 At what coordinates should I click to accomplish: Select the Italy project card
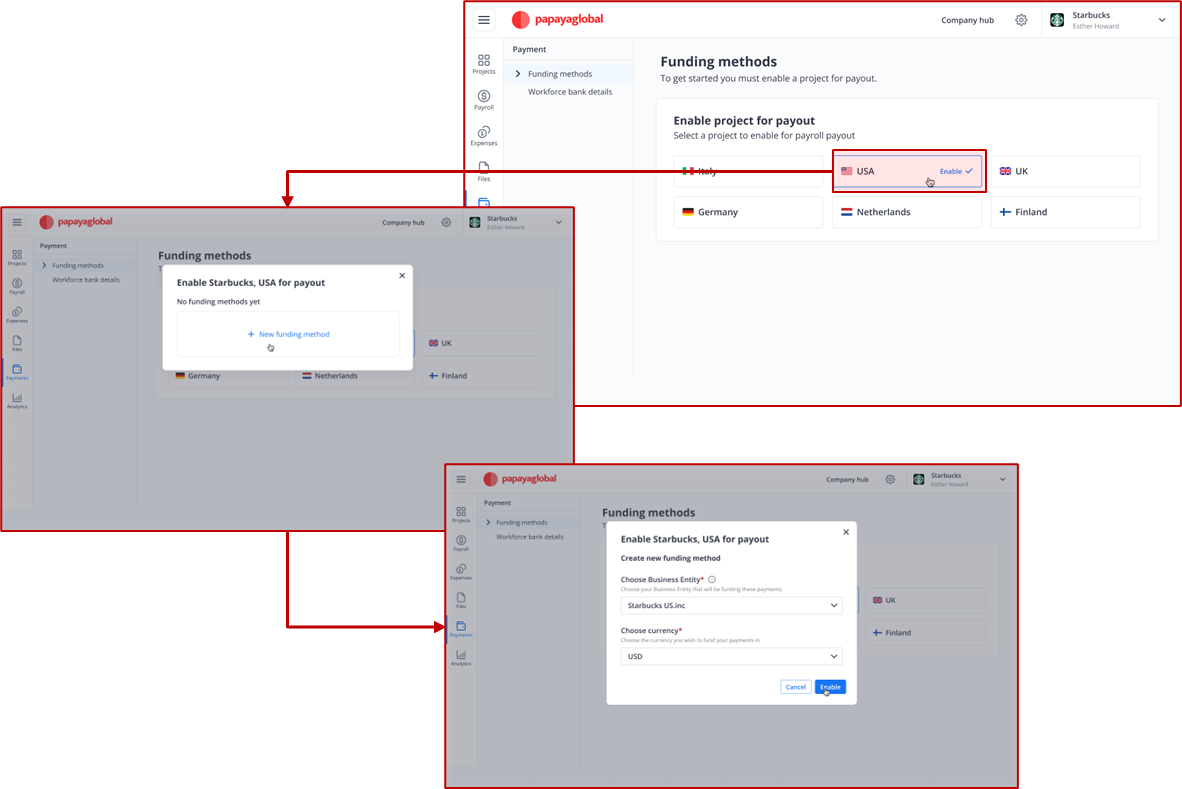[x=748, y=171]
